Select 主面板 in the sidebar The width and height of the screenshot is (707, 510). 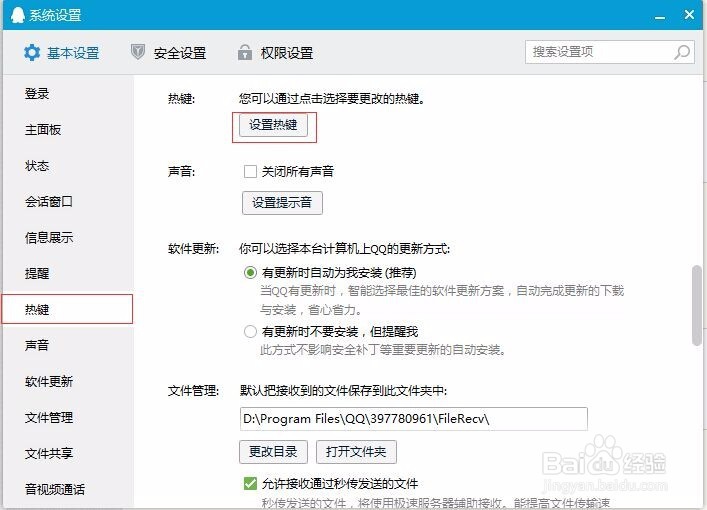pos(43,130)
